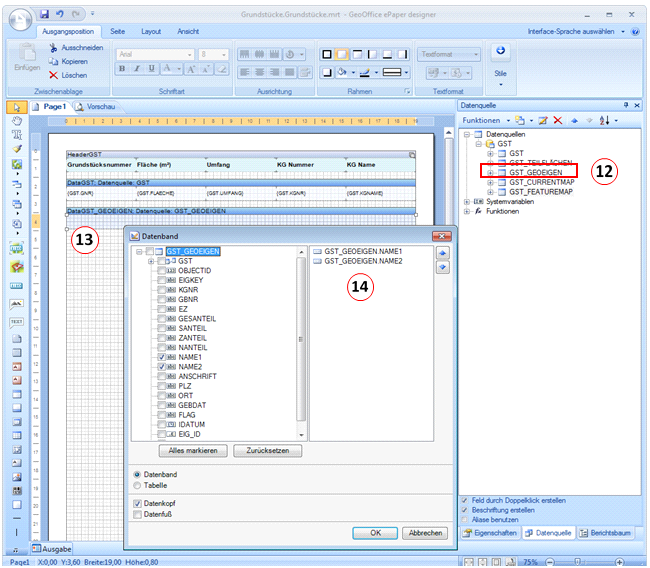This screenshot has width=650, height=568.
Task: Open the Berichtsbaum tab
Action: (x=606, y=533)
